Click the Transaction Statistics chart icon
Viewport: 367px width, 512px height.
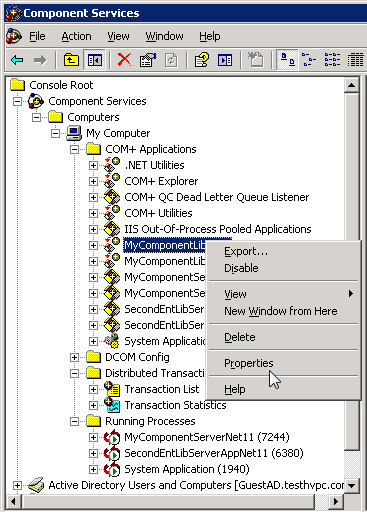click(112, 405)
